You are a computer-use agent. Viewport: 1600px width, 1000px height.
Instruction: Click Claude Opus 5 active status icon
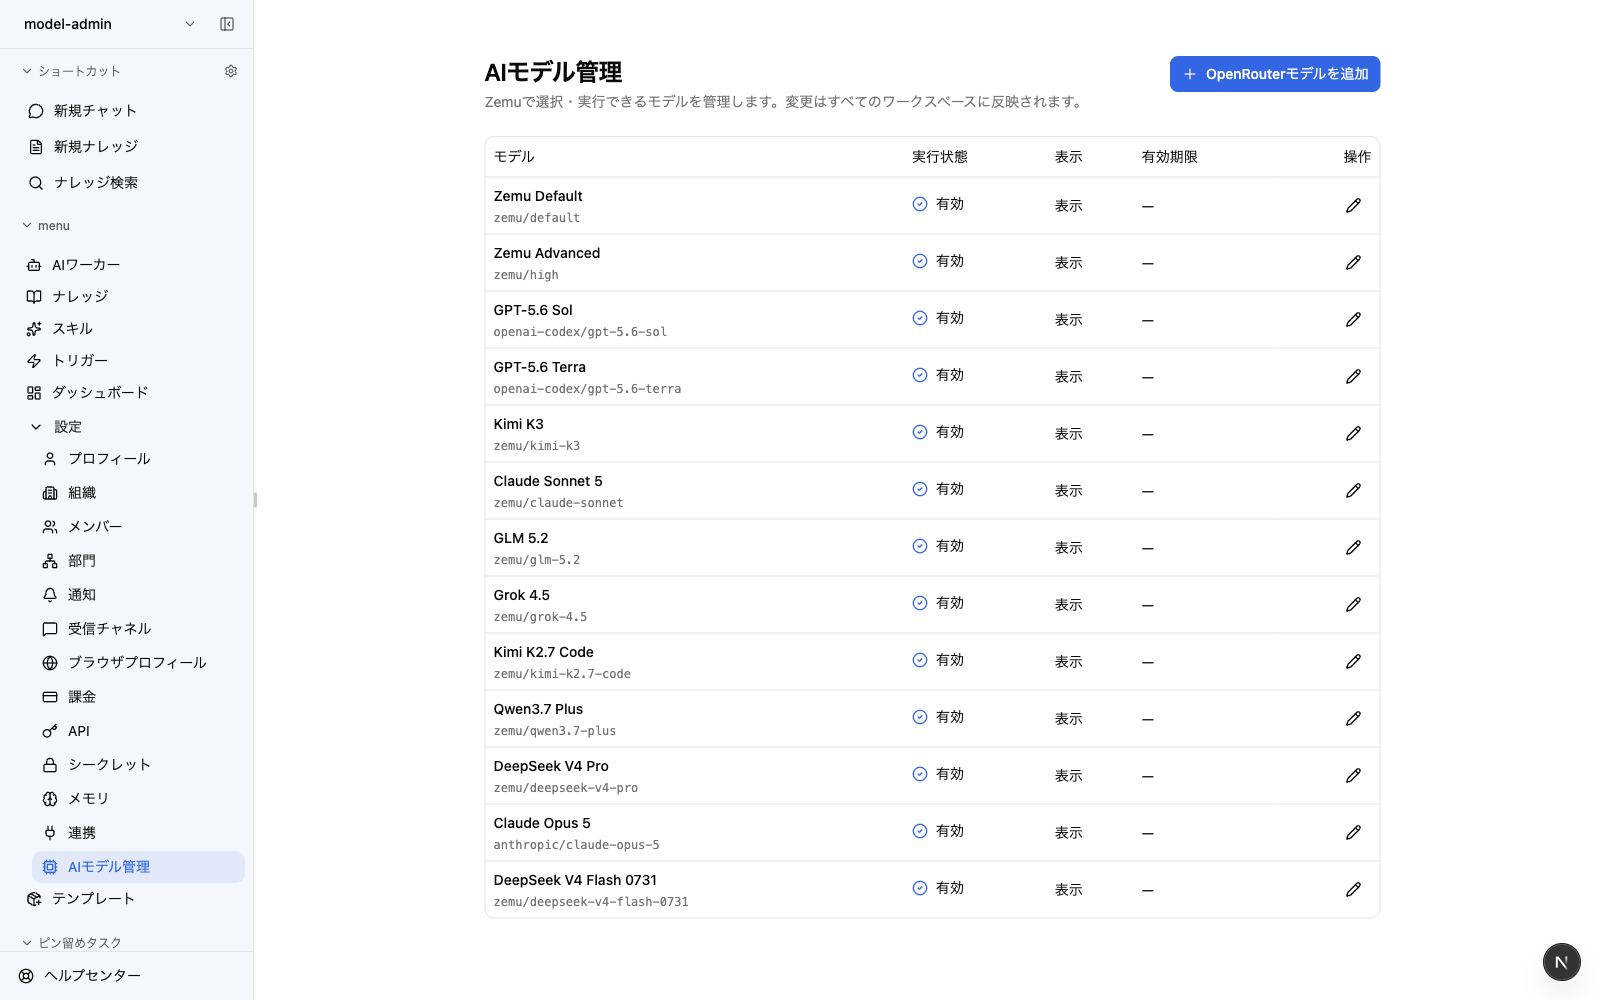tap(920, 831)
